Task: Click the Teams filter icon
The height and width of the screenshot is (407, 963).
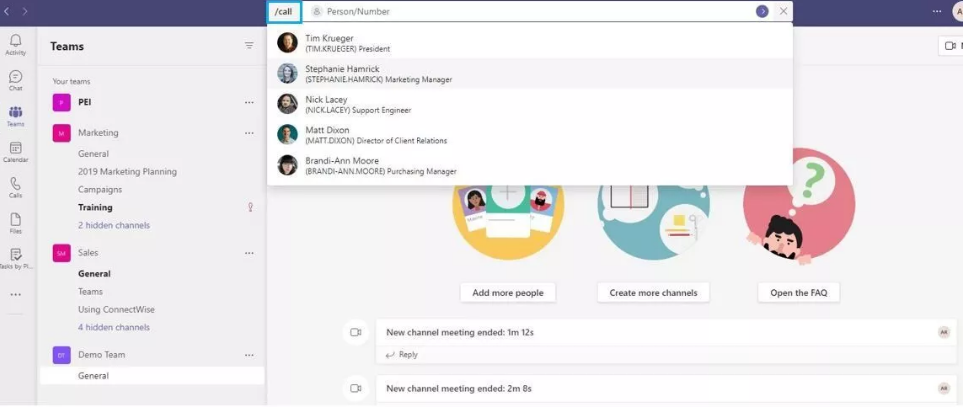Action: (249, 45)
